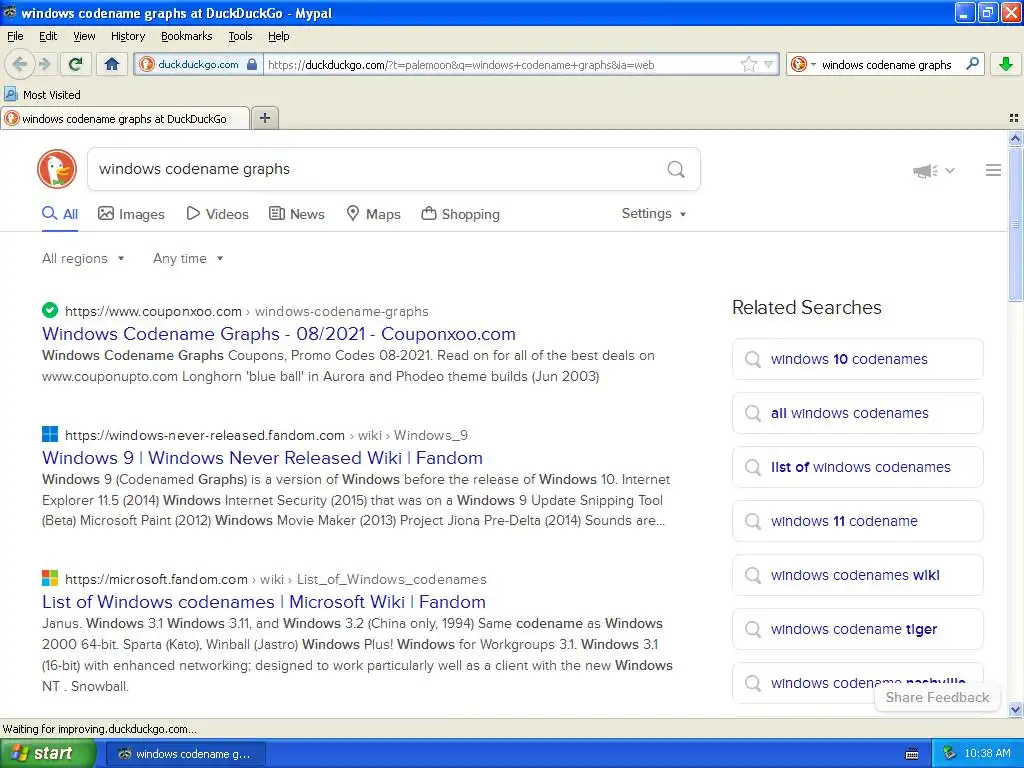The image size is (1024, 768).
Task: Go back with the browser Back arrow
Action: (19, 64)
